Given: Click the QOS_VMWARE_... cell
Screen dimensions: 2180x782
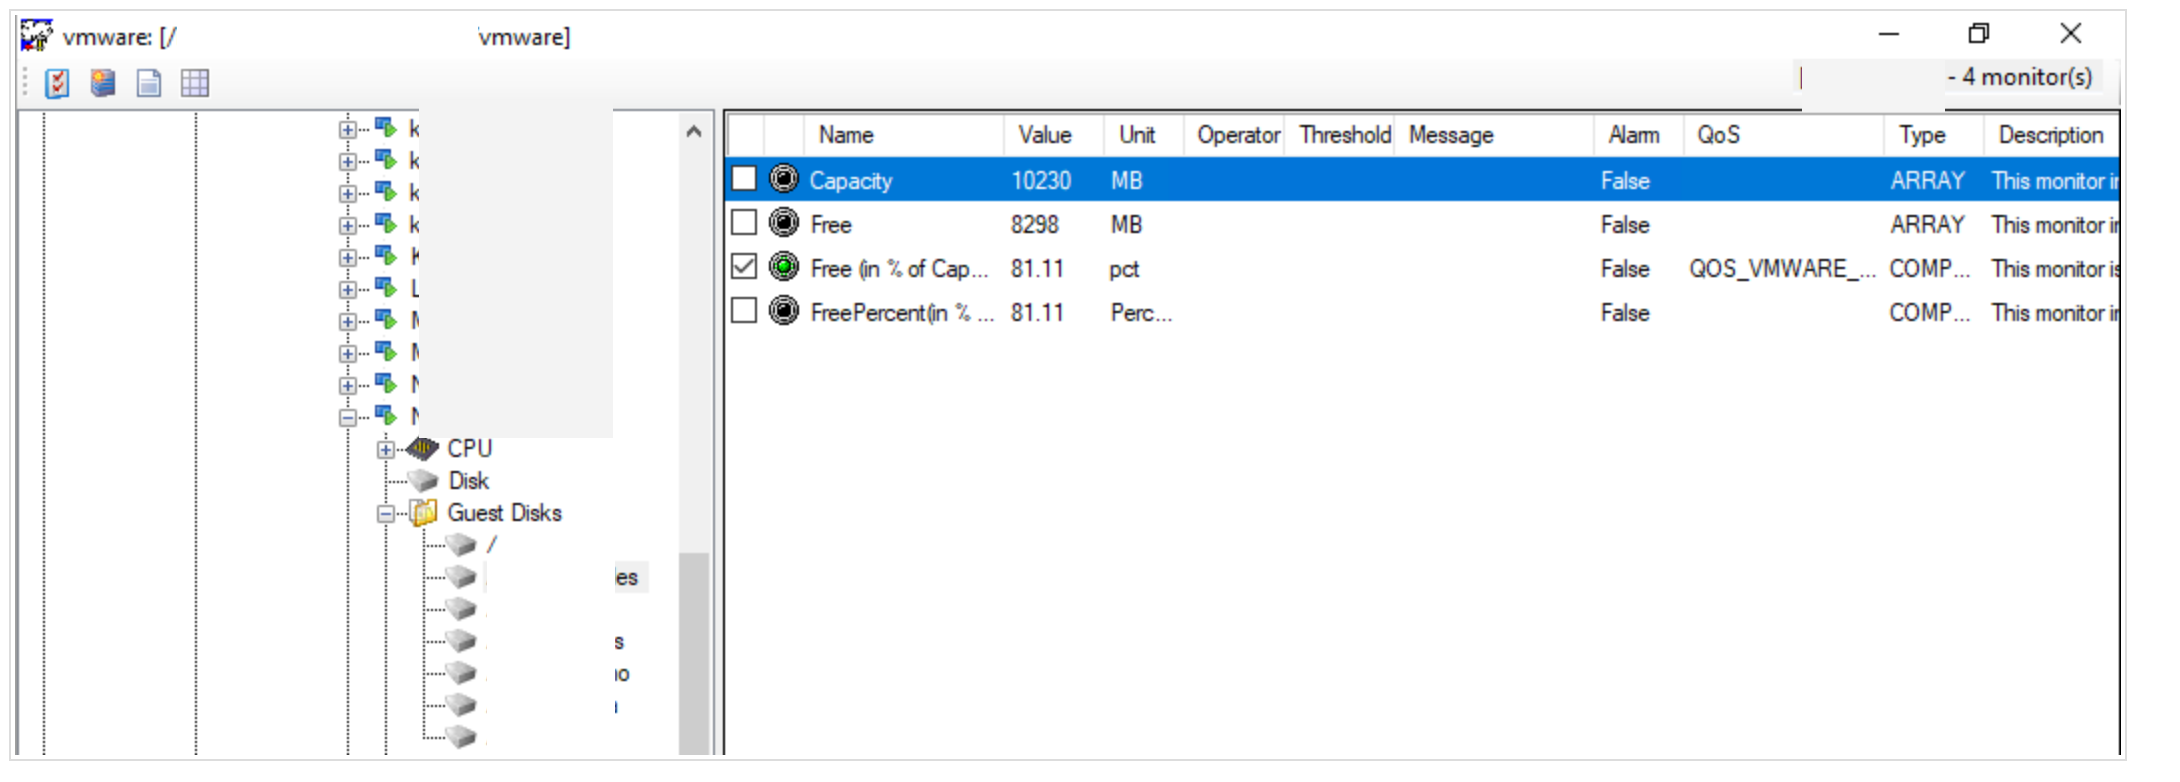Looking at the screenshot, I should coord(1782,268).
